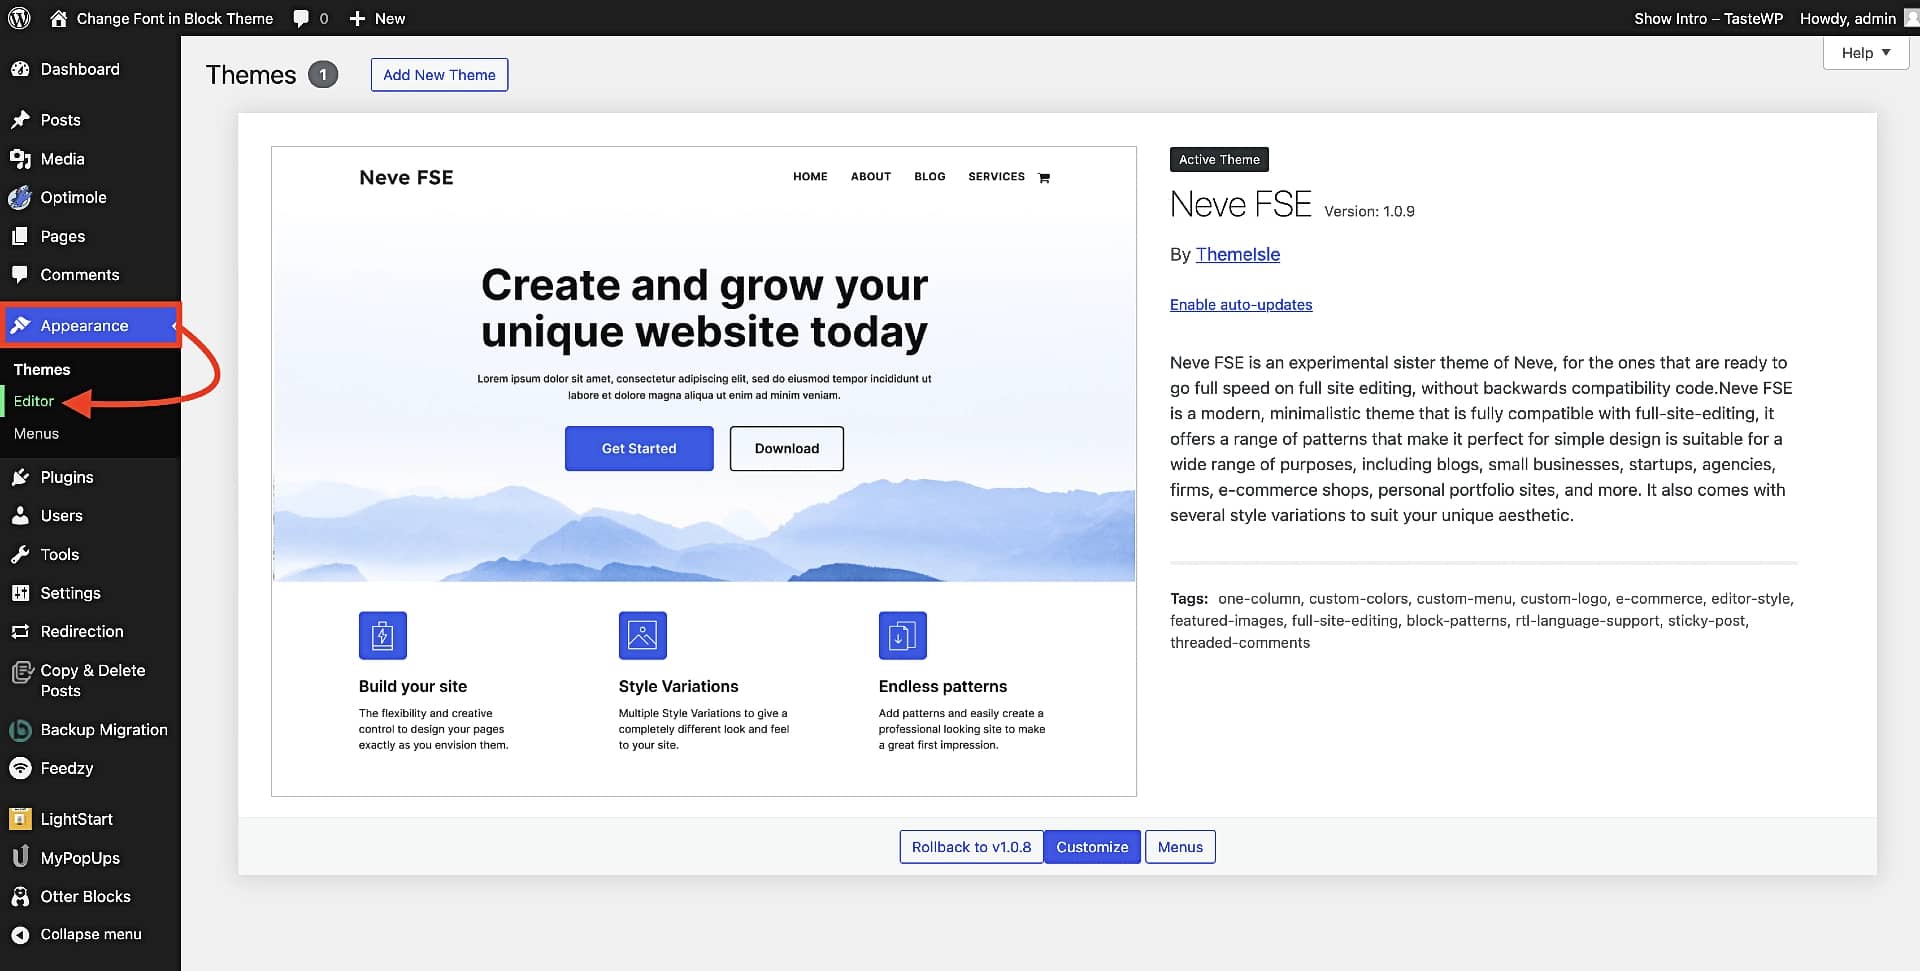The image size is (1920, 971).
Task: Click the HOME link in theme preview
Action: 810,176
